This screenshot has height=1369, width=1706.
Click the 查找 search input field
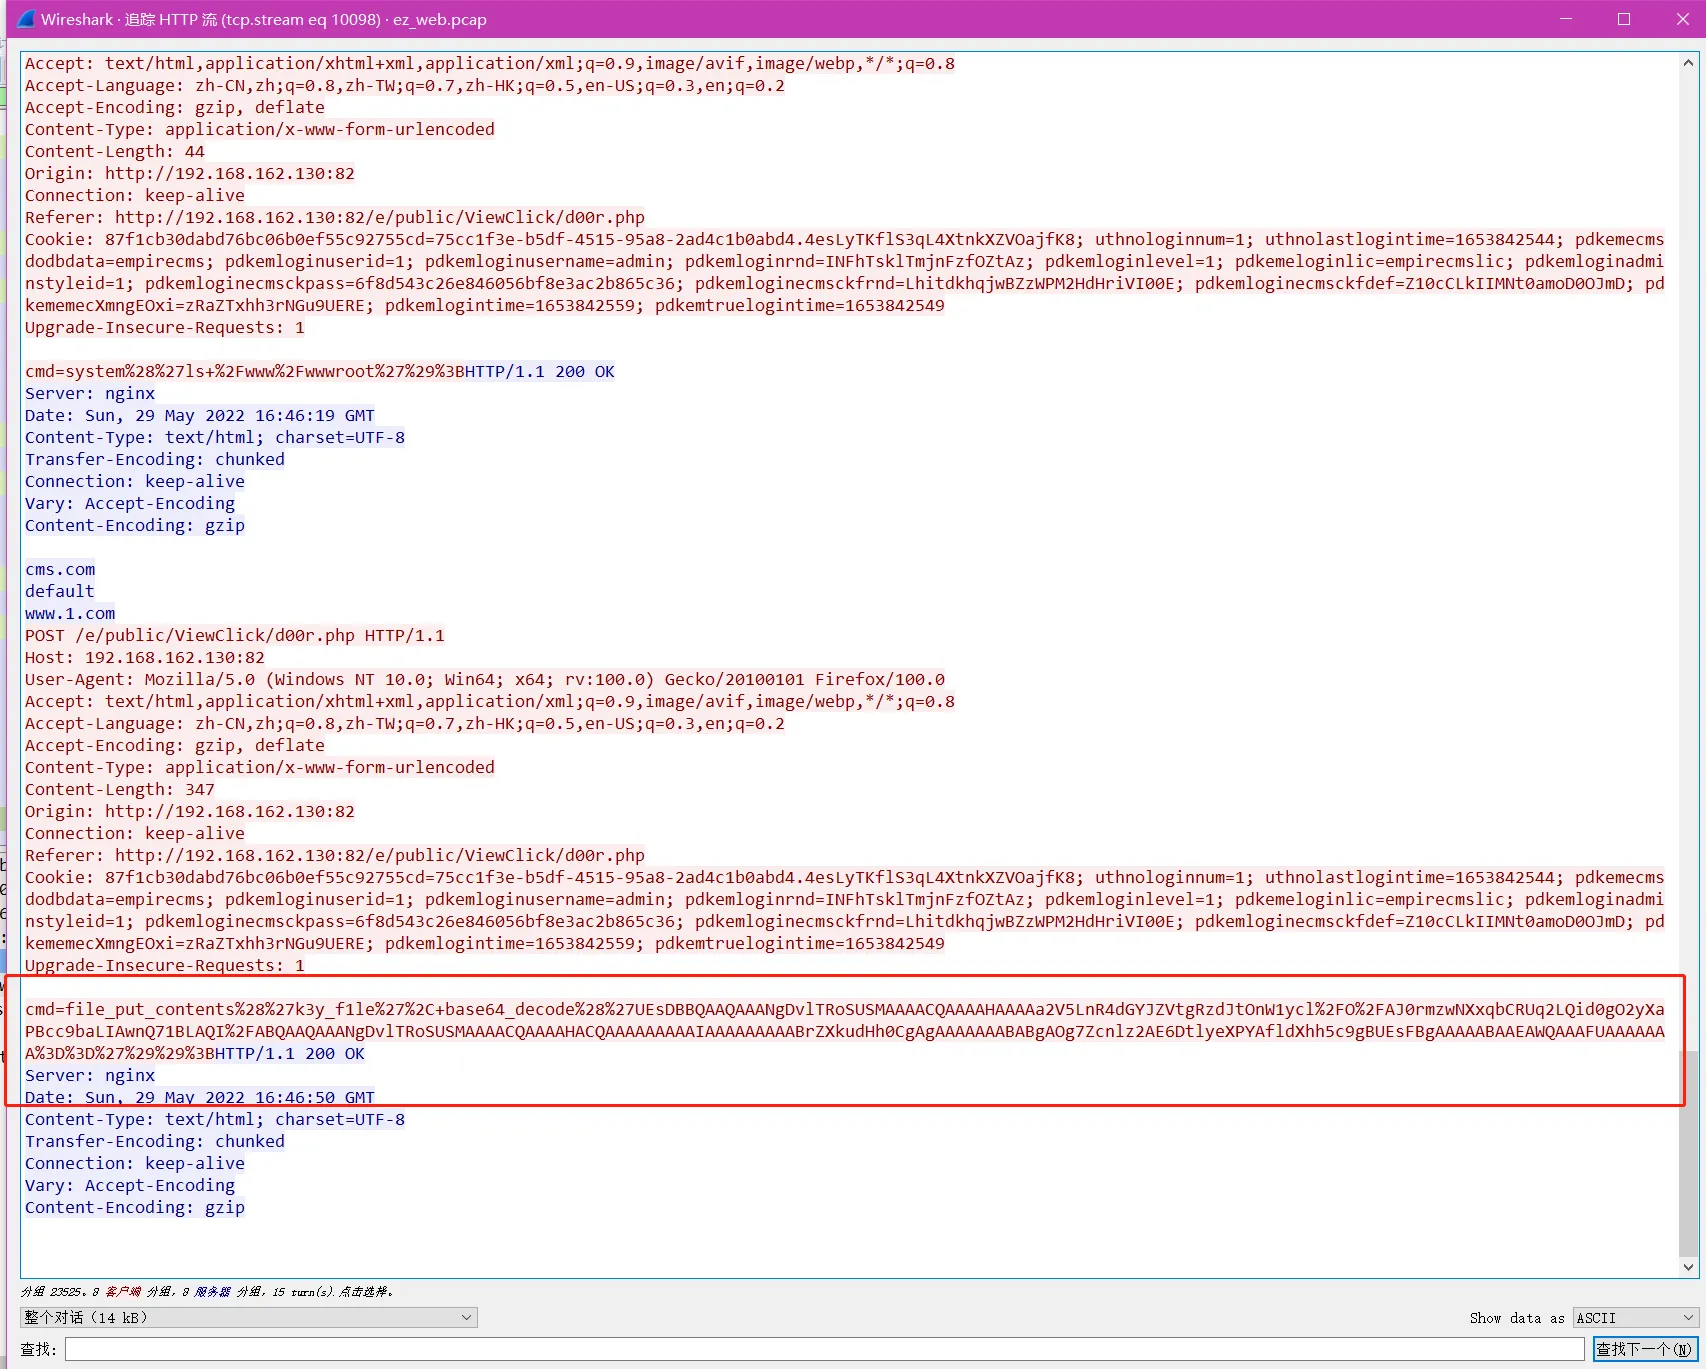824,1349
